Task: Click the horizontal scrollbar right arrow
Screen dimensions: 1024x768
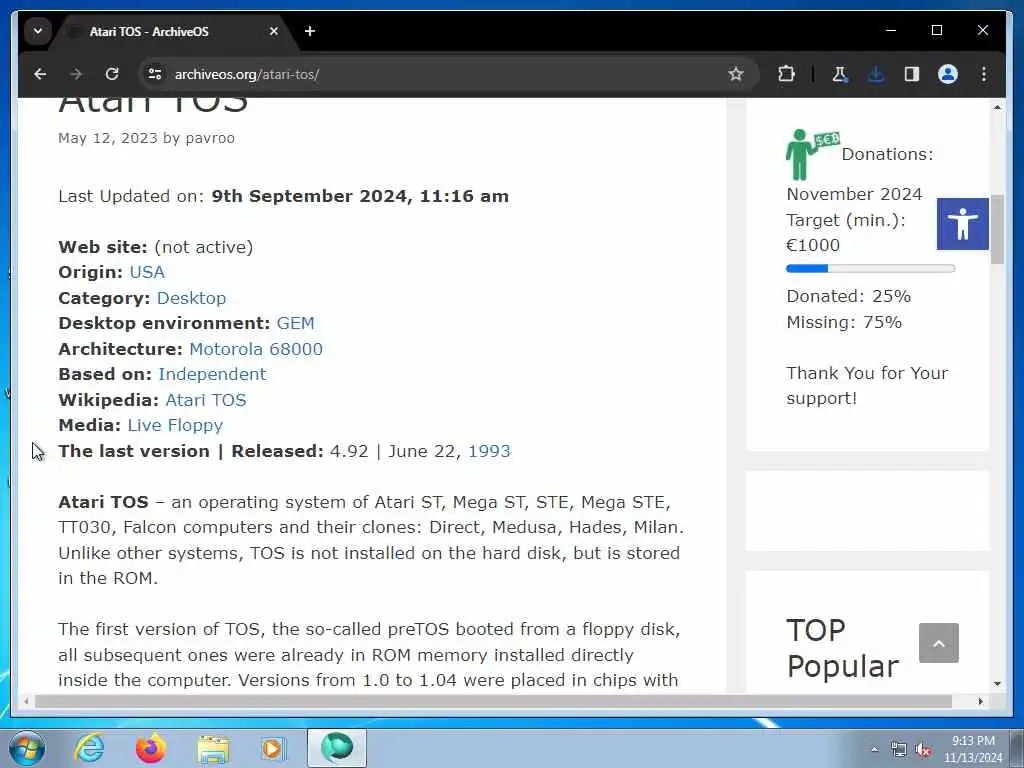Action: (x=980, y=701)
